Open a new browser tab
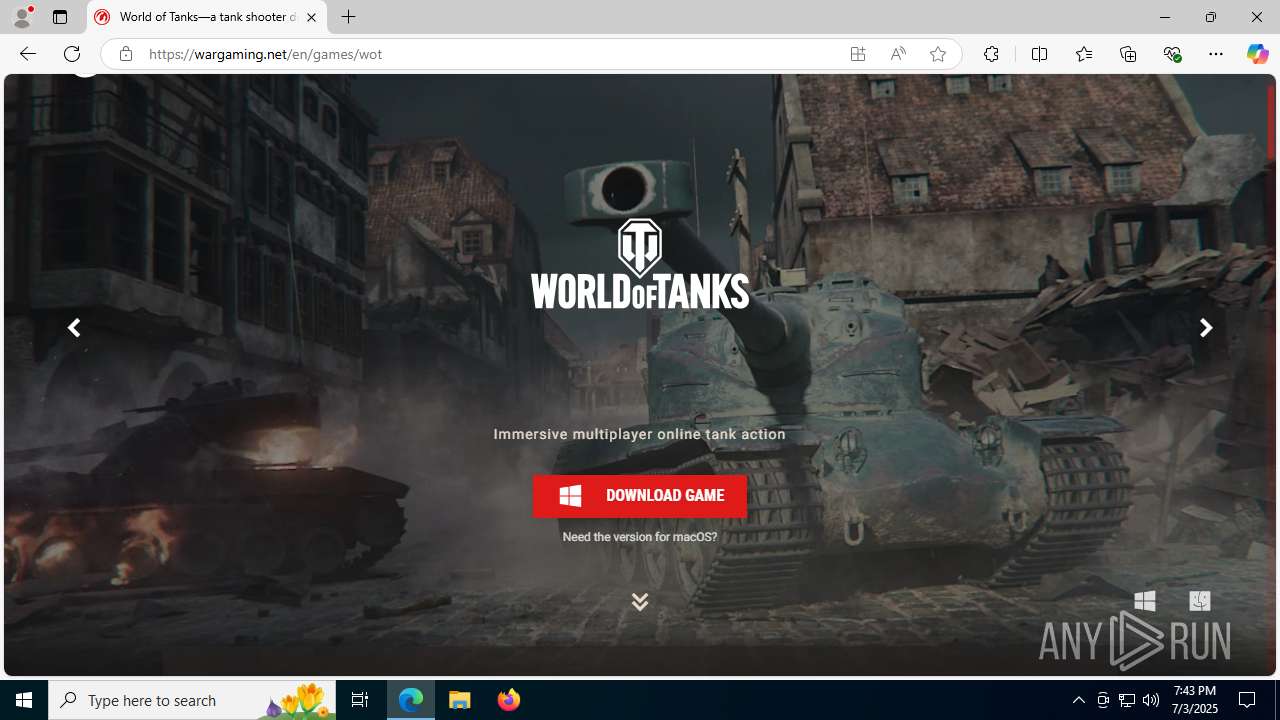The image size is (1280, 720). tap(348, 17)
